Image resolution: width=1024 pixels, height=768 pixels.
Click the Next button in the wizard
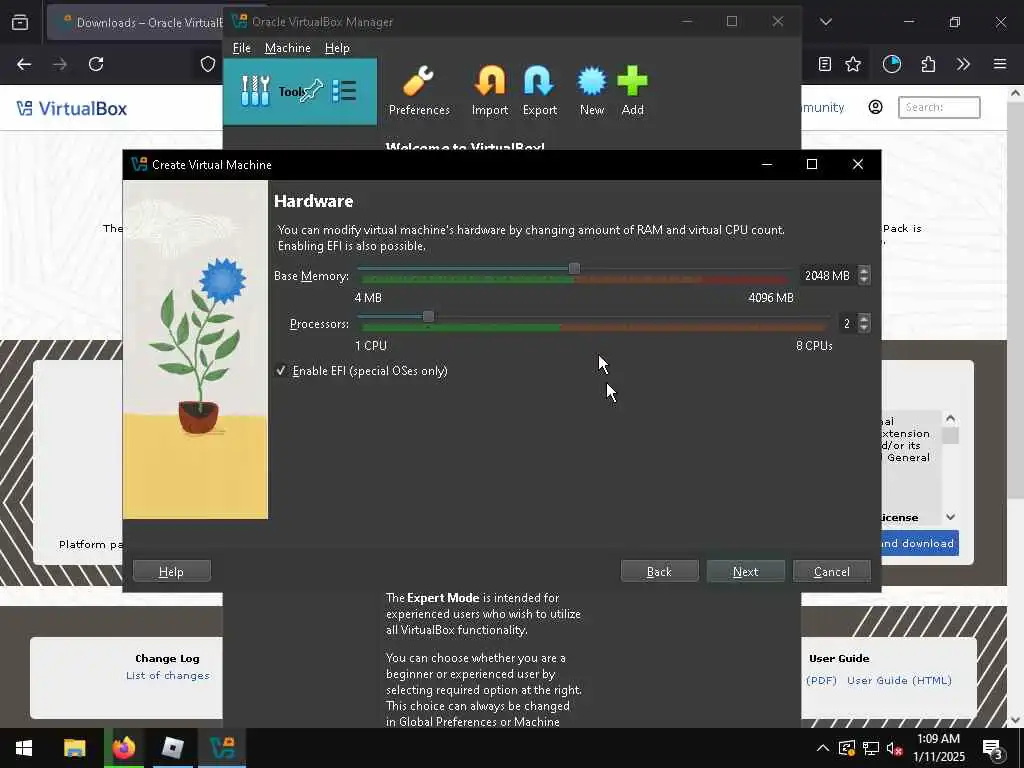click(x=745, y=571)
